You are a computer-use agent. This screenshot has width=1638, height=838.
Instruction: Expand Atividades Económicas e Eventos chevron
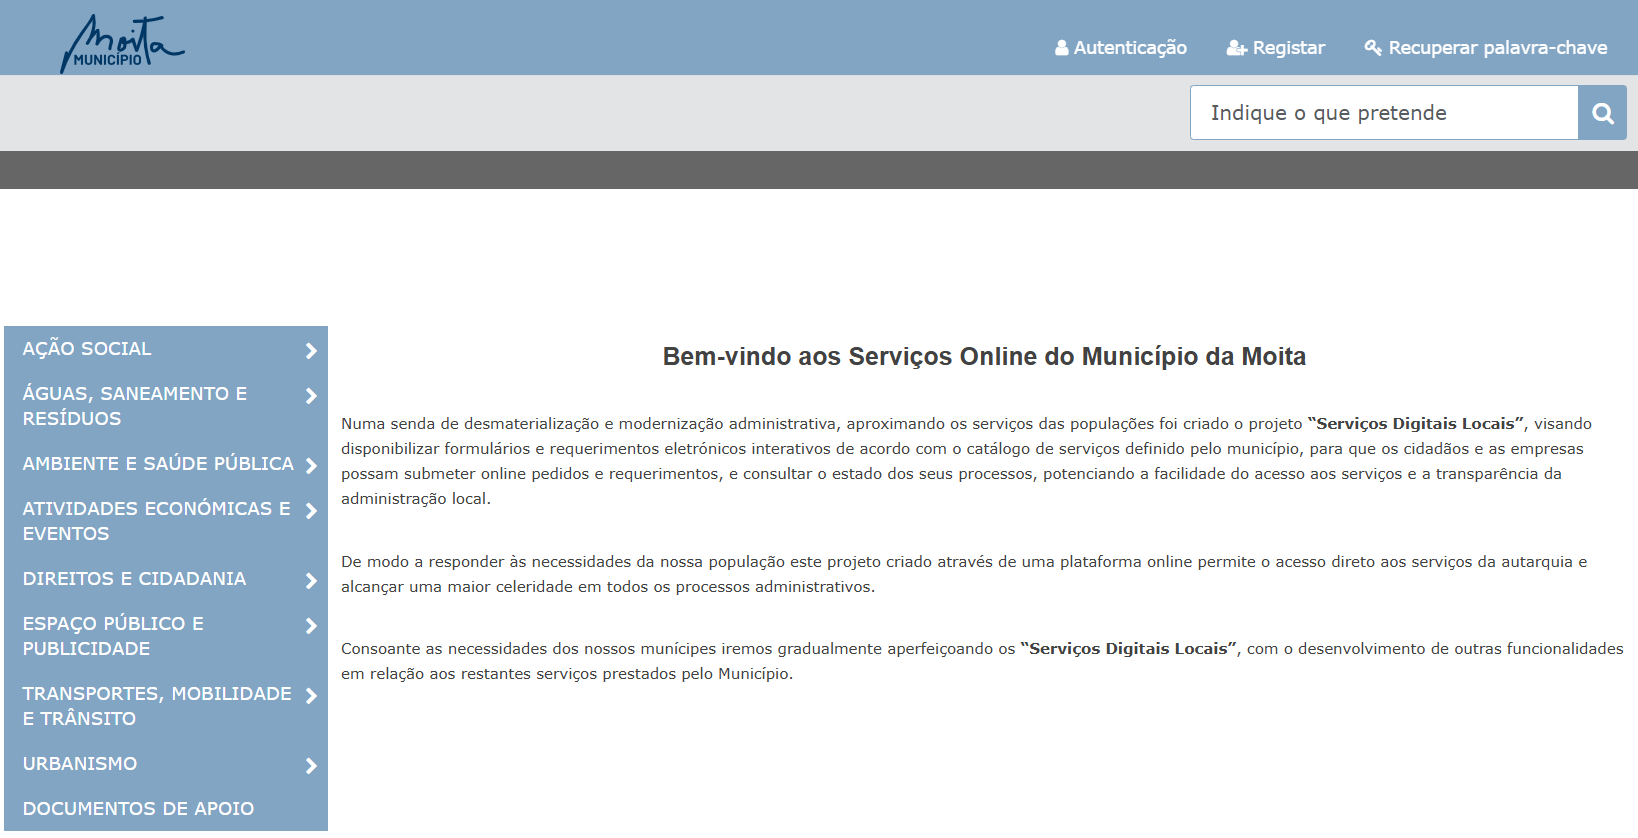click(311, 511)
